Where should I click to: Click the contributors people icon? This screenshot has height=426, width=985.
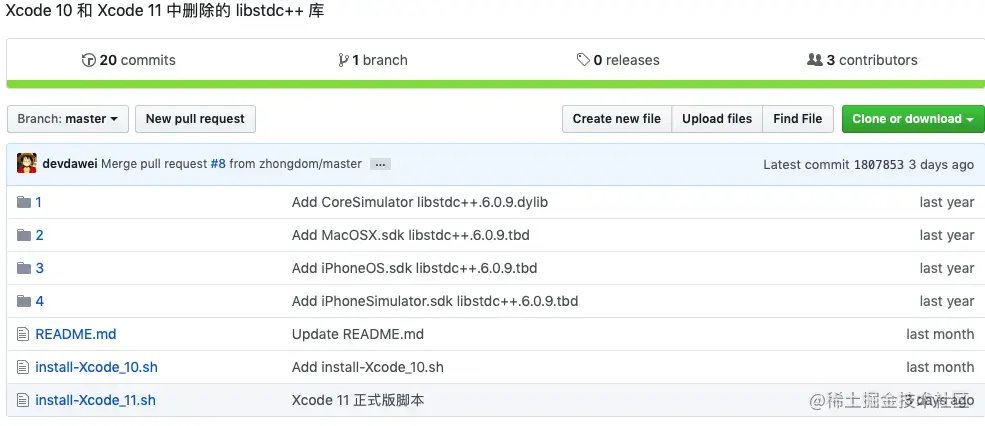pyautogui.click(x=814, y=60)
